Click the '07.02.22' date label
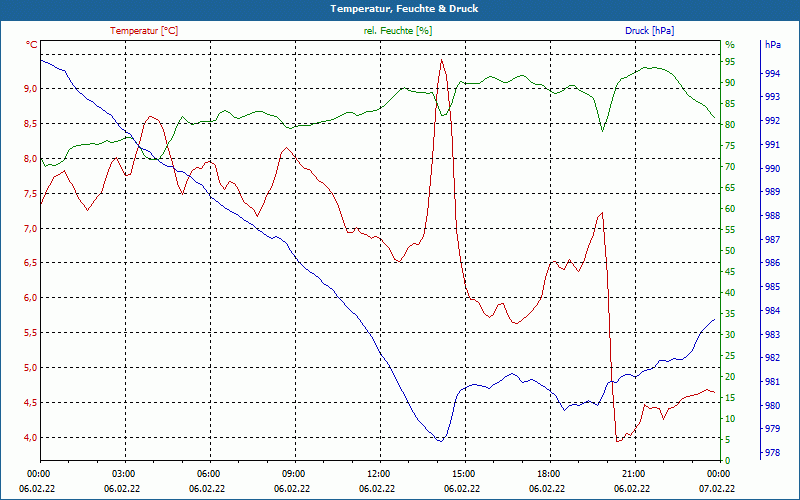The height and width of the screenshot is (500, 800). click(717, 489)
